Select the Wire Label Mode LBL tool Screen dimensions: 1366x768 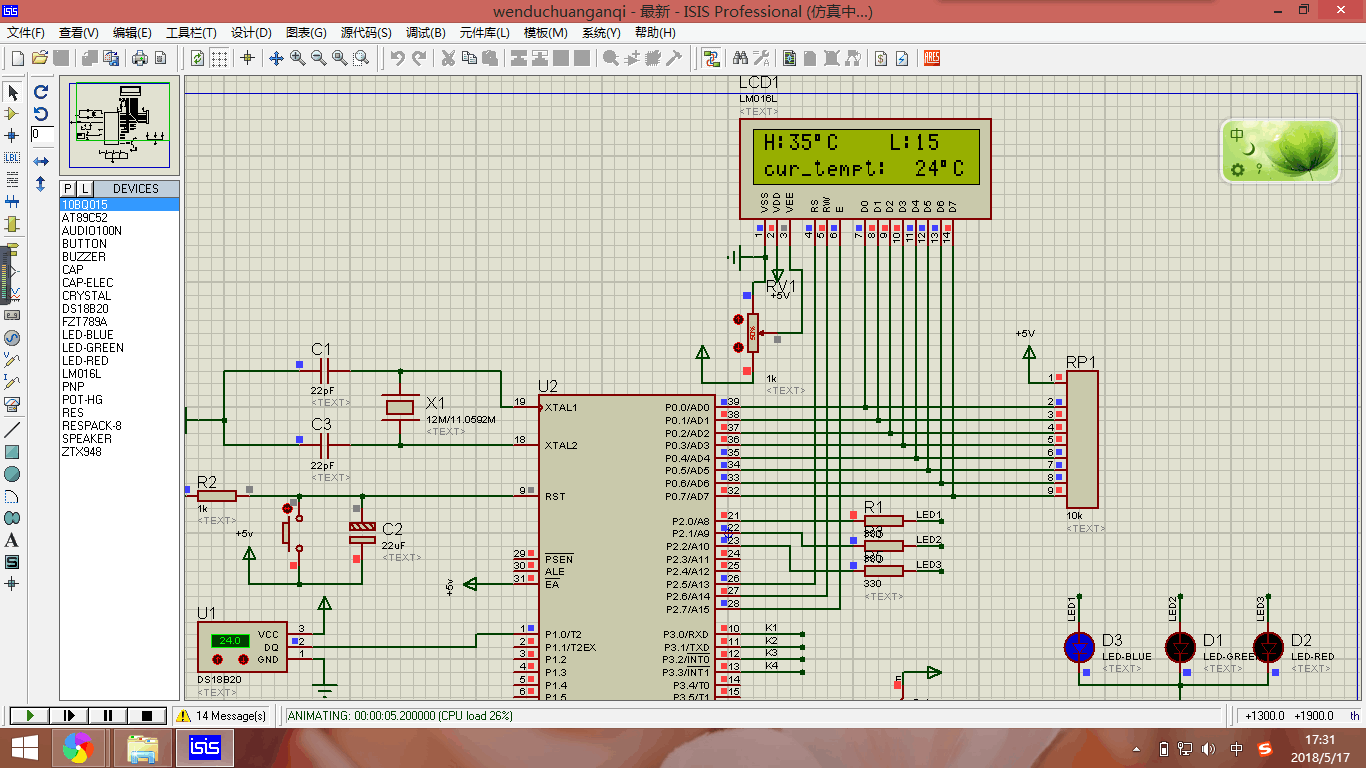[x=13, y=157]
